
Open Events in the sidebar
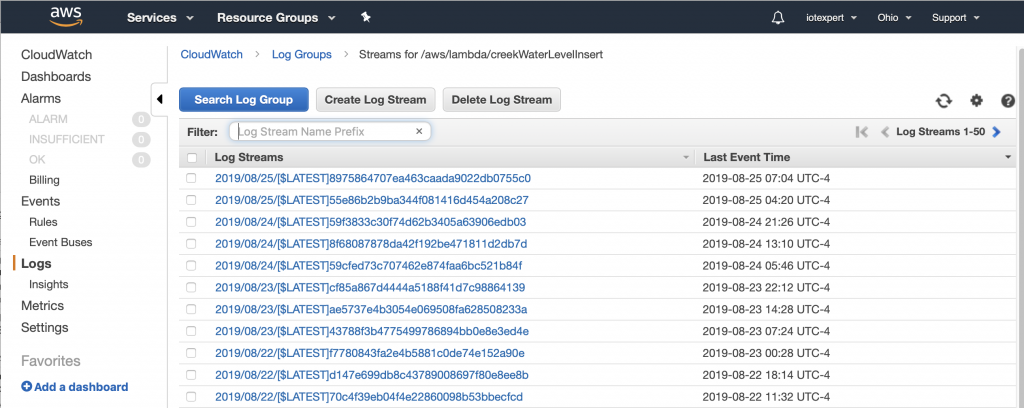pos(40,201)
